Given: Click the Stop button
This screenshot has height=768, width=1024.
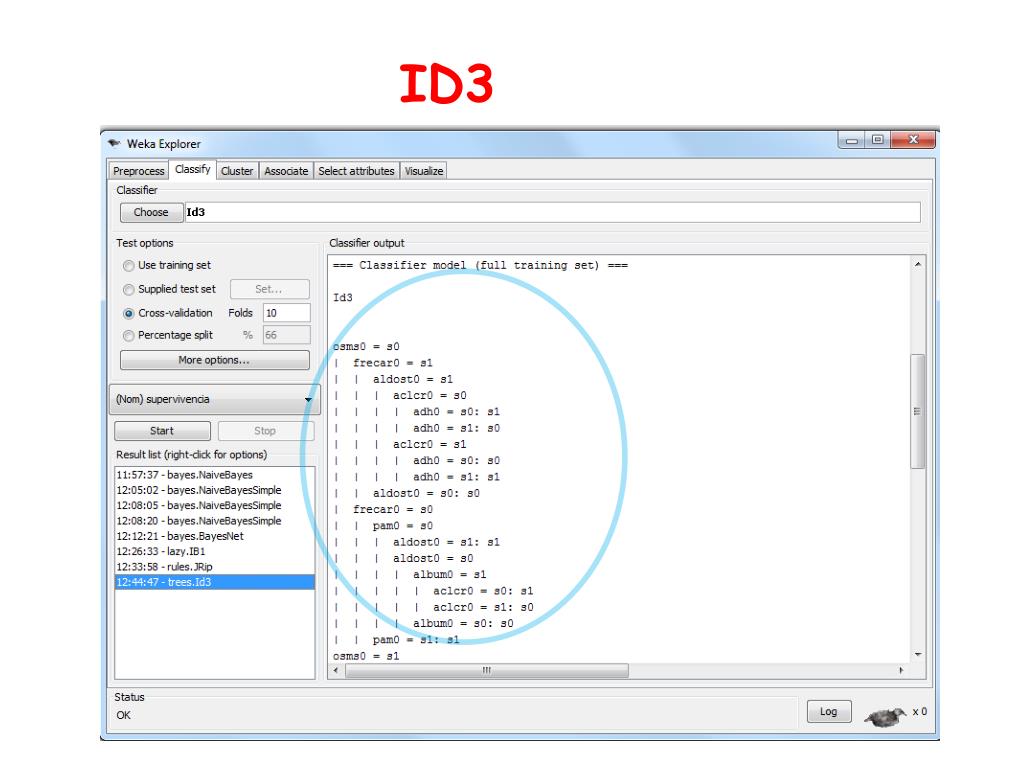Looking at the screenshot, I should point(265,431).
